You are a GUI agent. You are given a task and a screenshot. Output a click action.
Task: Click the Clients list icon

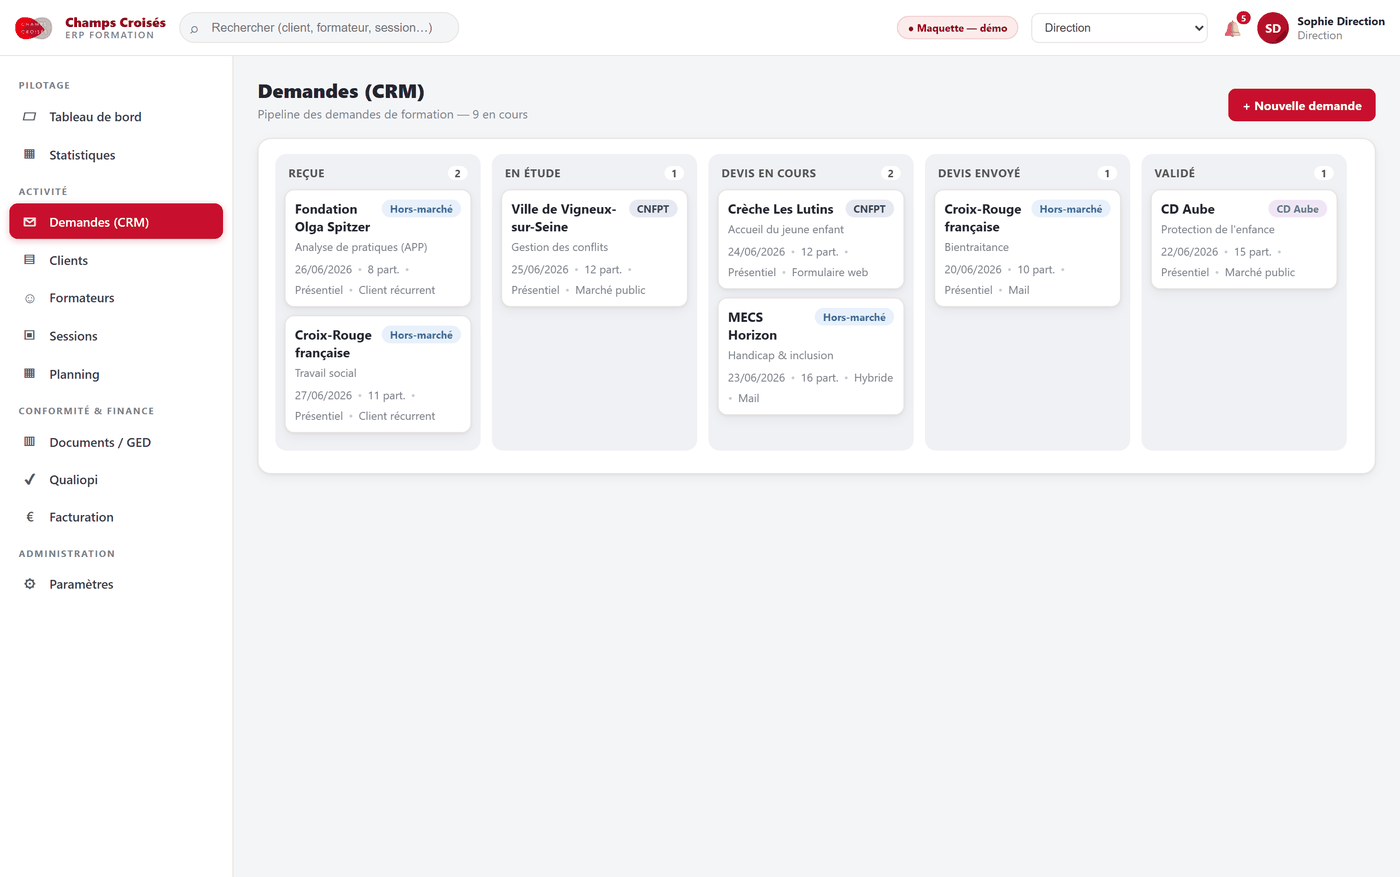coord(29,260)
